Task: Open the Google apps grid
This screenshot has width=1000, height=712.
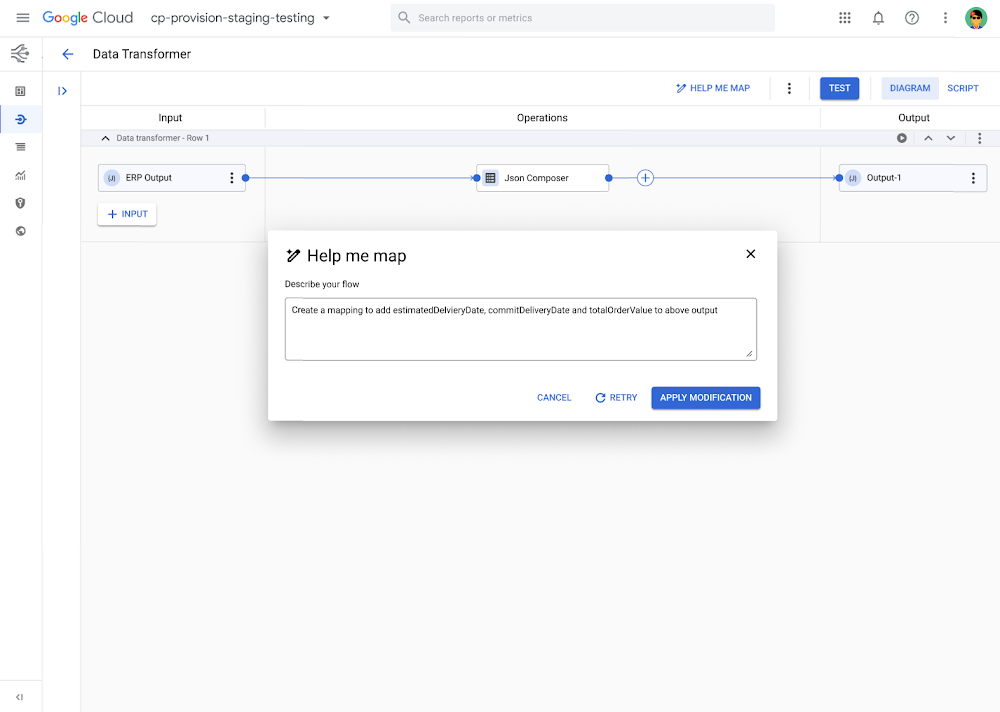Action: pyautogui.click(x=844, y=18)
